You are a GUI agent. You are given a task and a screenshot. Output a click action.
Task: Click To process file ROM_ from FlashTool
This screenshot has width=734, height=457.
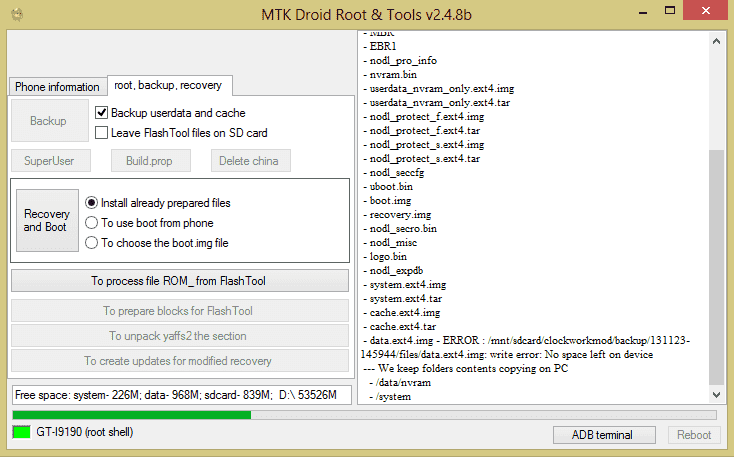[x=180, y=281]
